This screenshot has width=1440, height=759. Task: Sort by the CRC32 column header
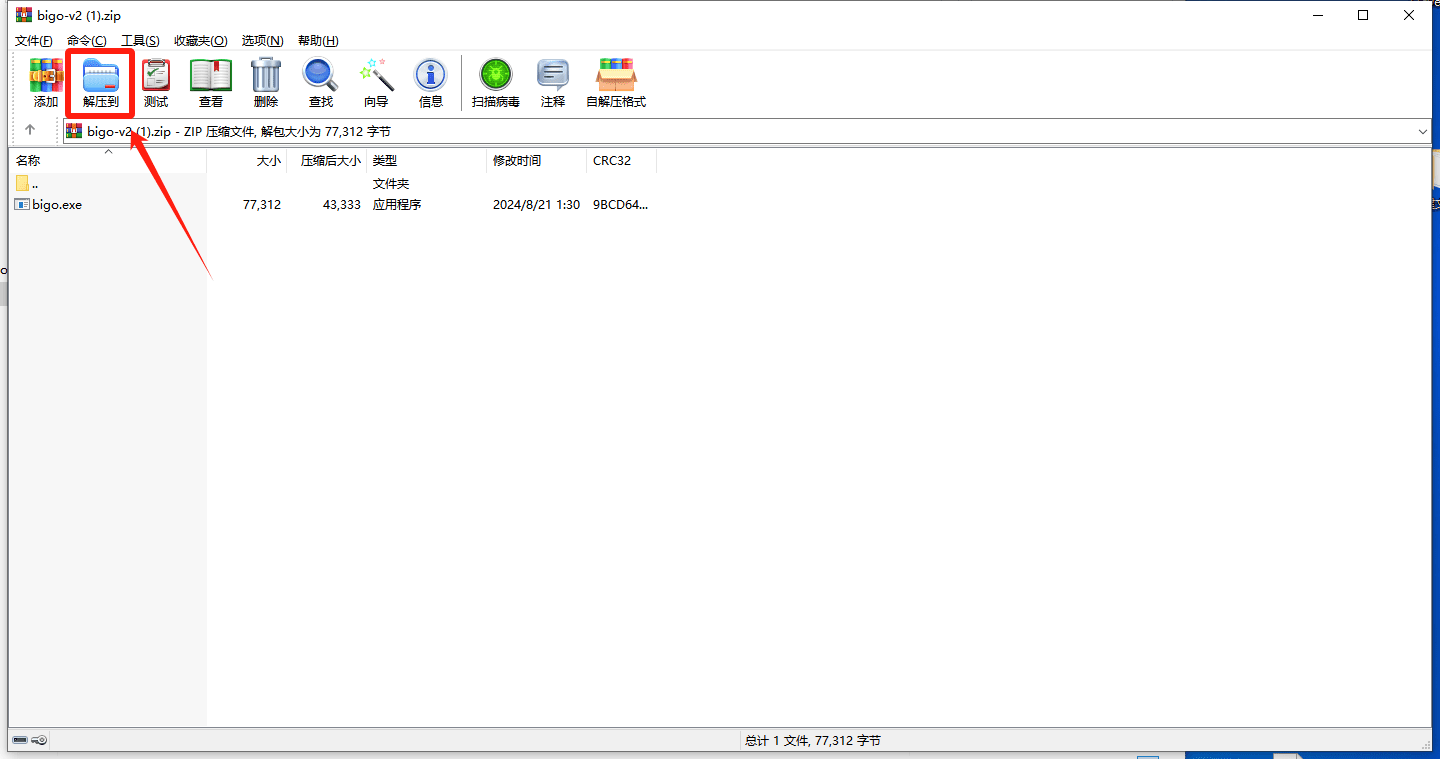point(622,160)
